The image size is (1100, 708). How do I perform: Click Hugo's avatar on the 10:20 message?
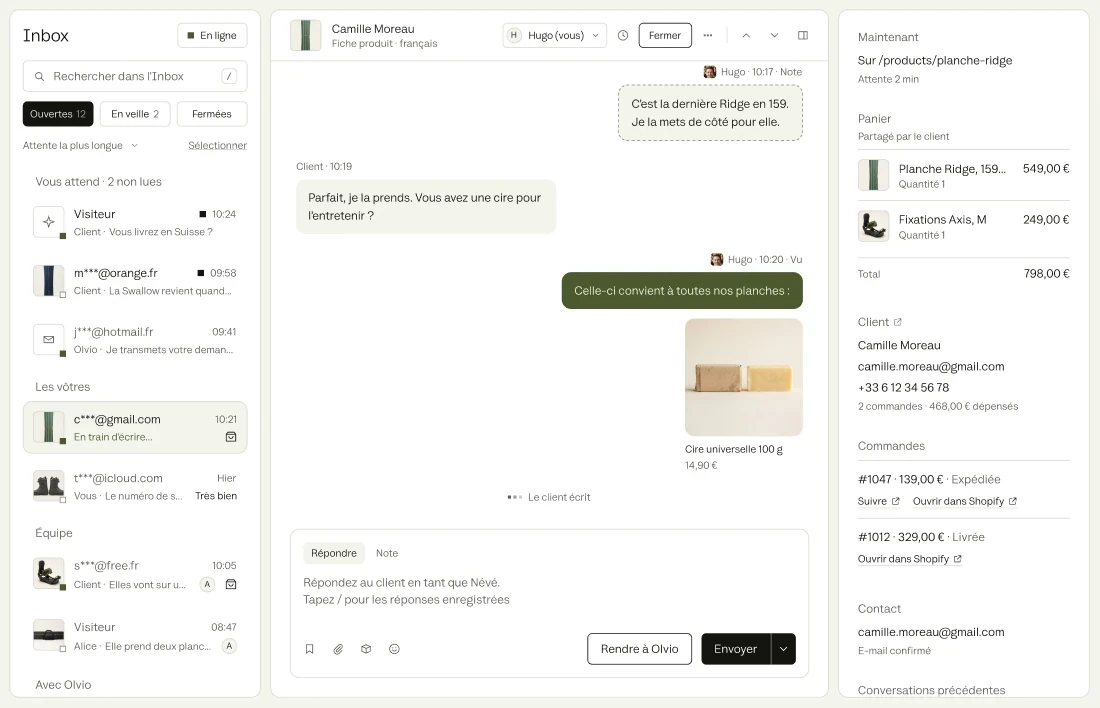[x=717, y=260]
